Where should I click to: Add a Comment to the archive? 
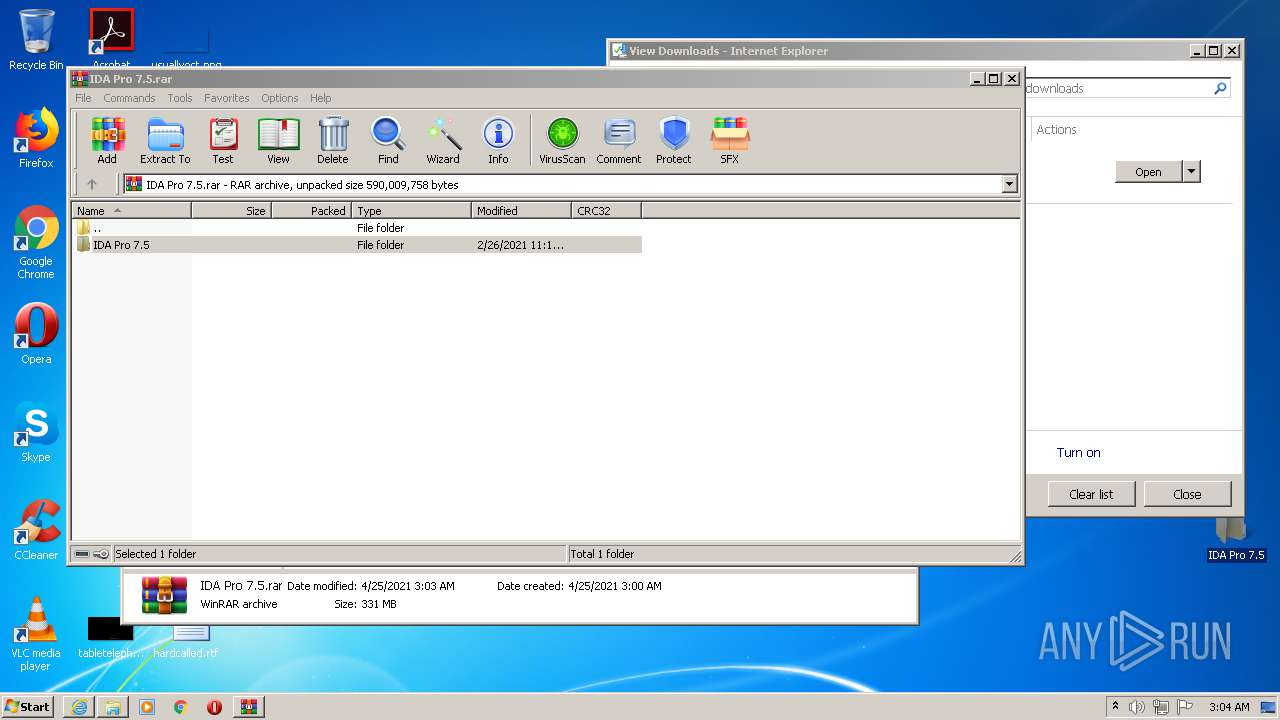[619, 140]
